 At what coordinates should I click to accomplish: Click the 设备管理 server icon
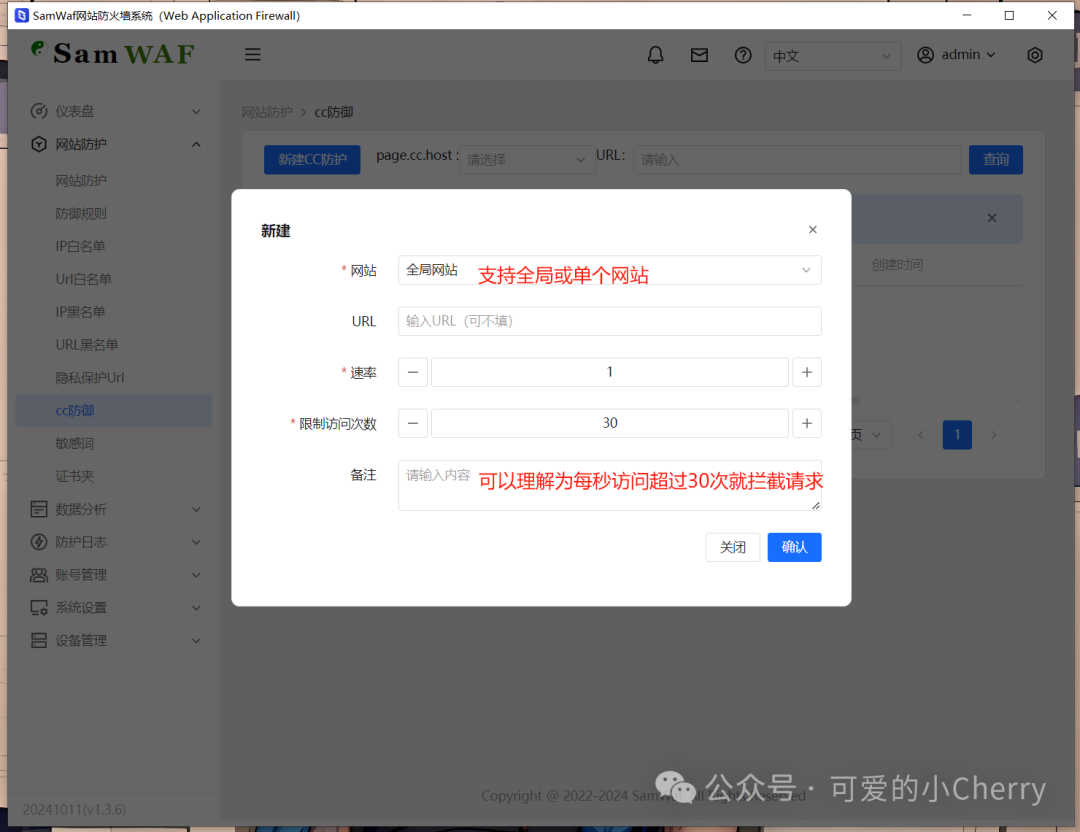(39, 641)
